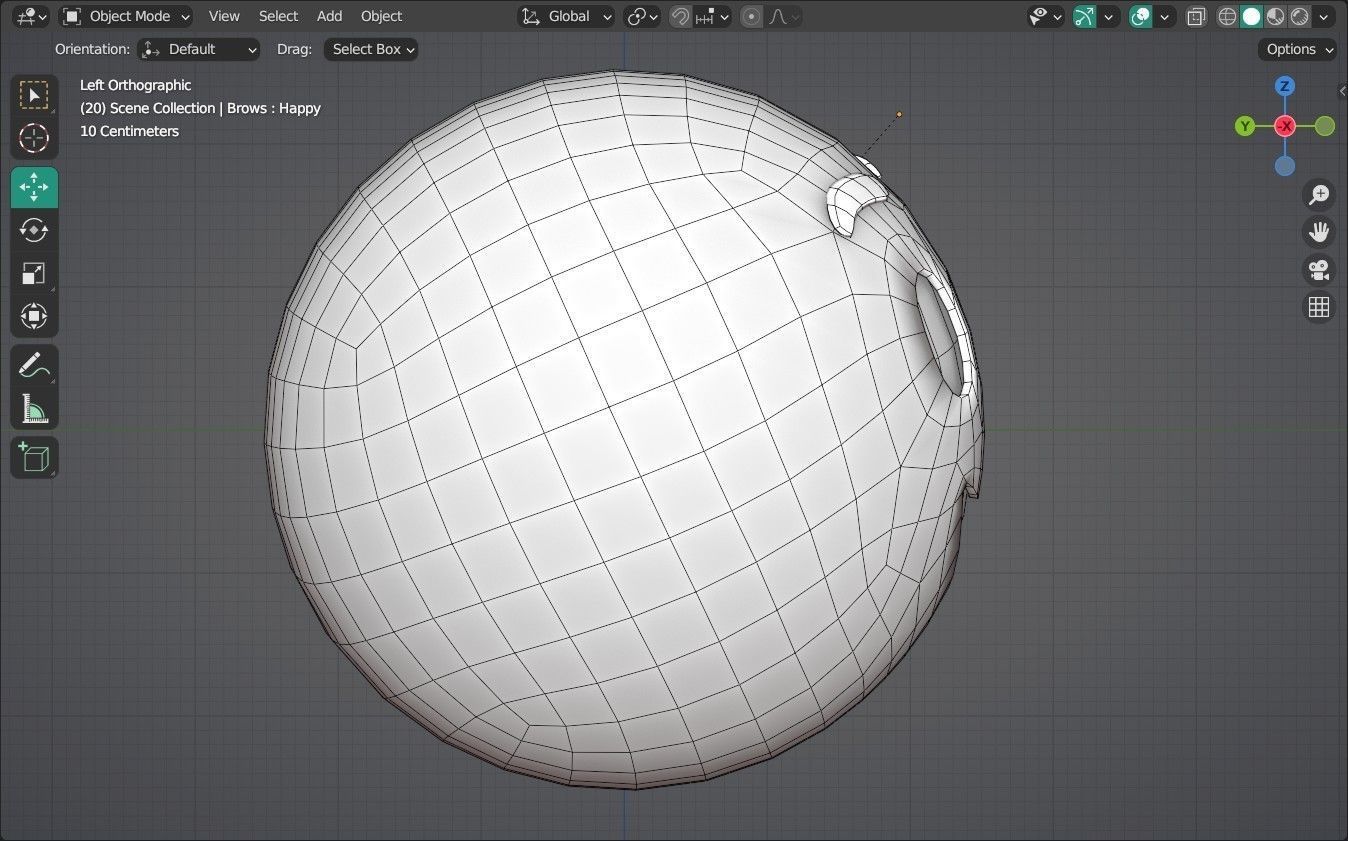Open the editor type selector
Screen dimensions: 1348x841
tap(31, 16)
